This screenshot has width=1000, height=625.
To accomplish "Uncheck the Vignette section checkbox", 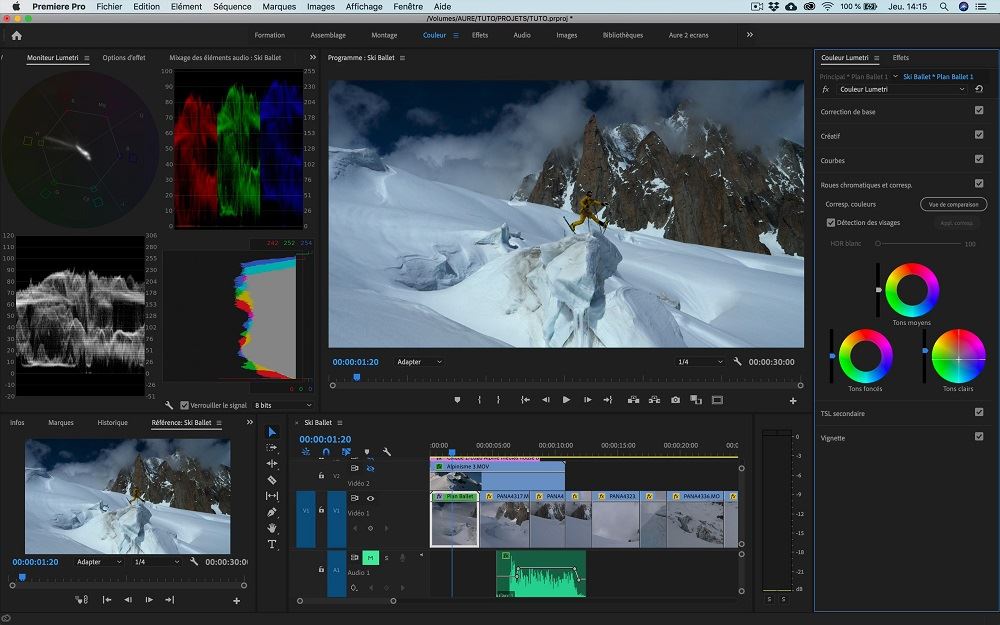I will click(979, 437).
